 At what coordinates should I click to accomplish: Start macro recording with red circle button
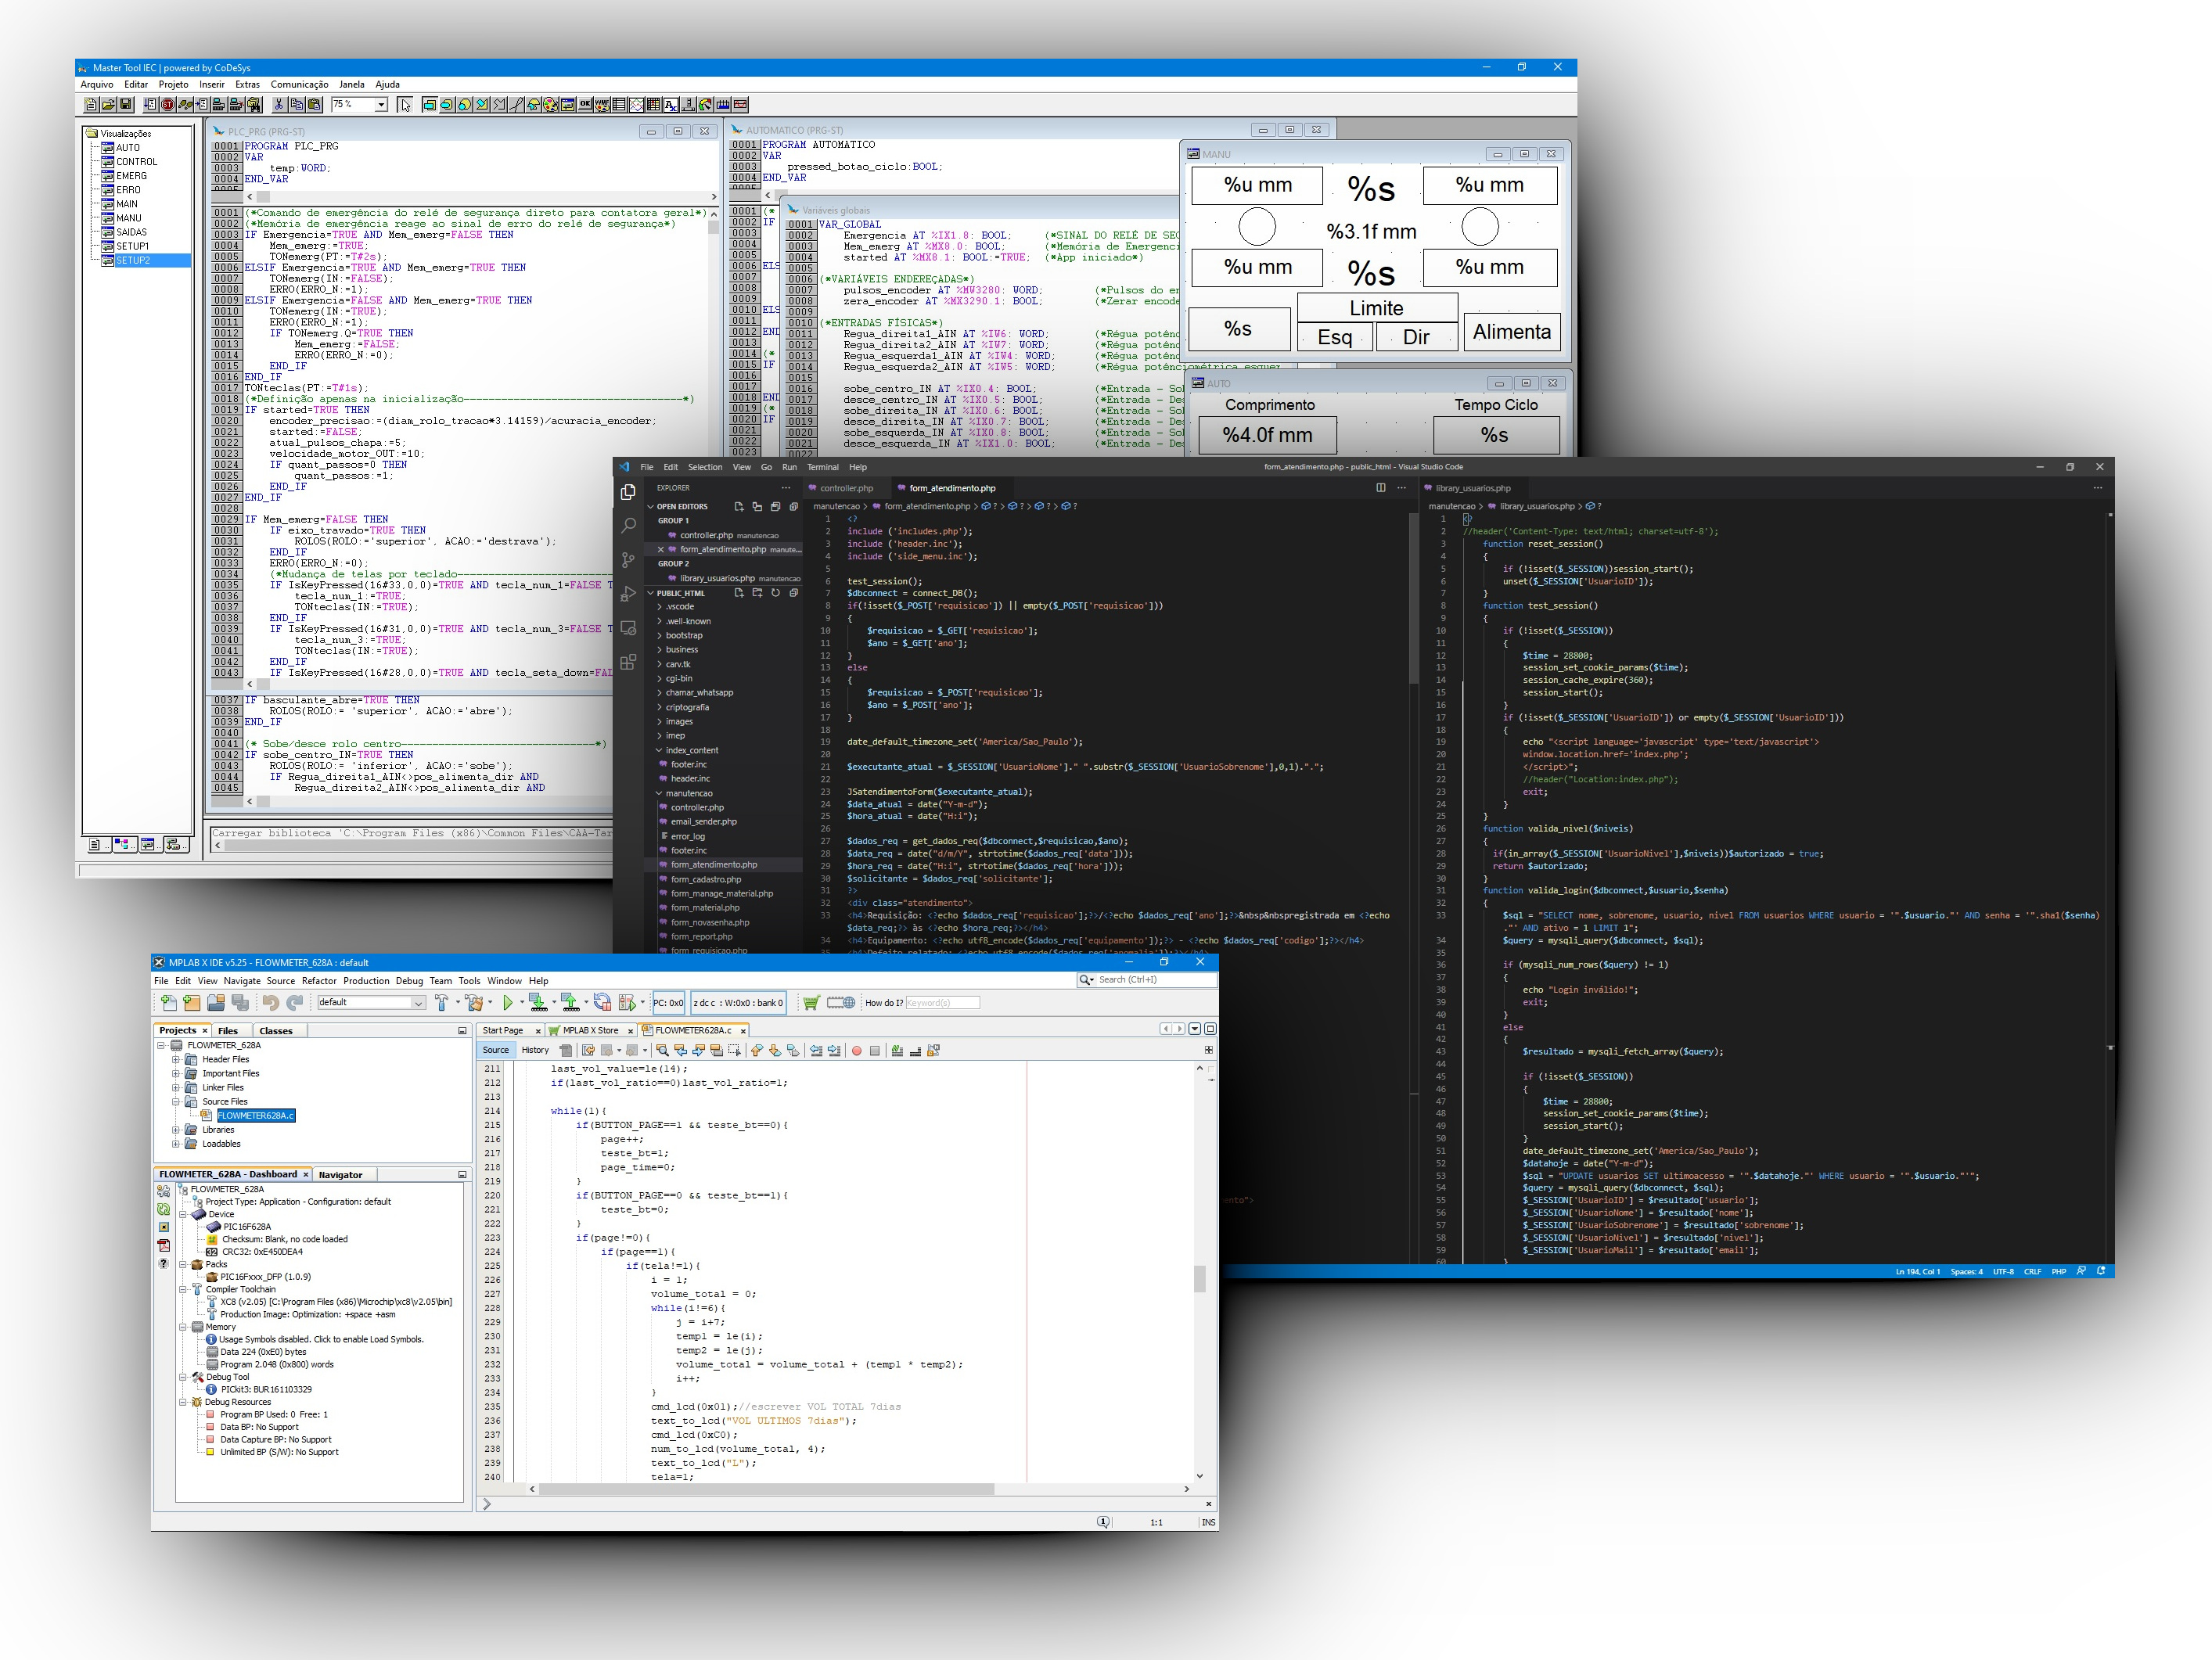[x=856, y=1050]
